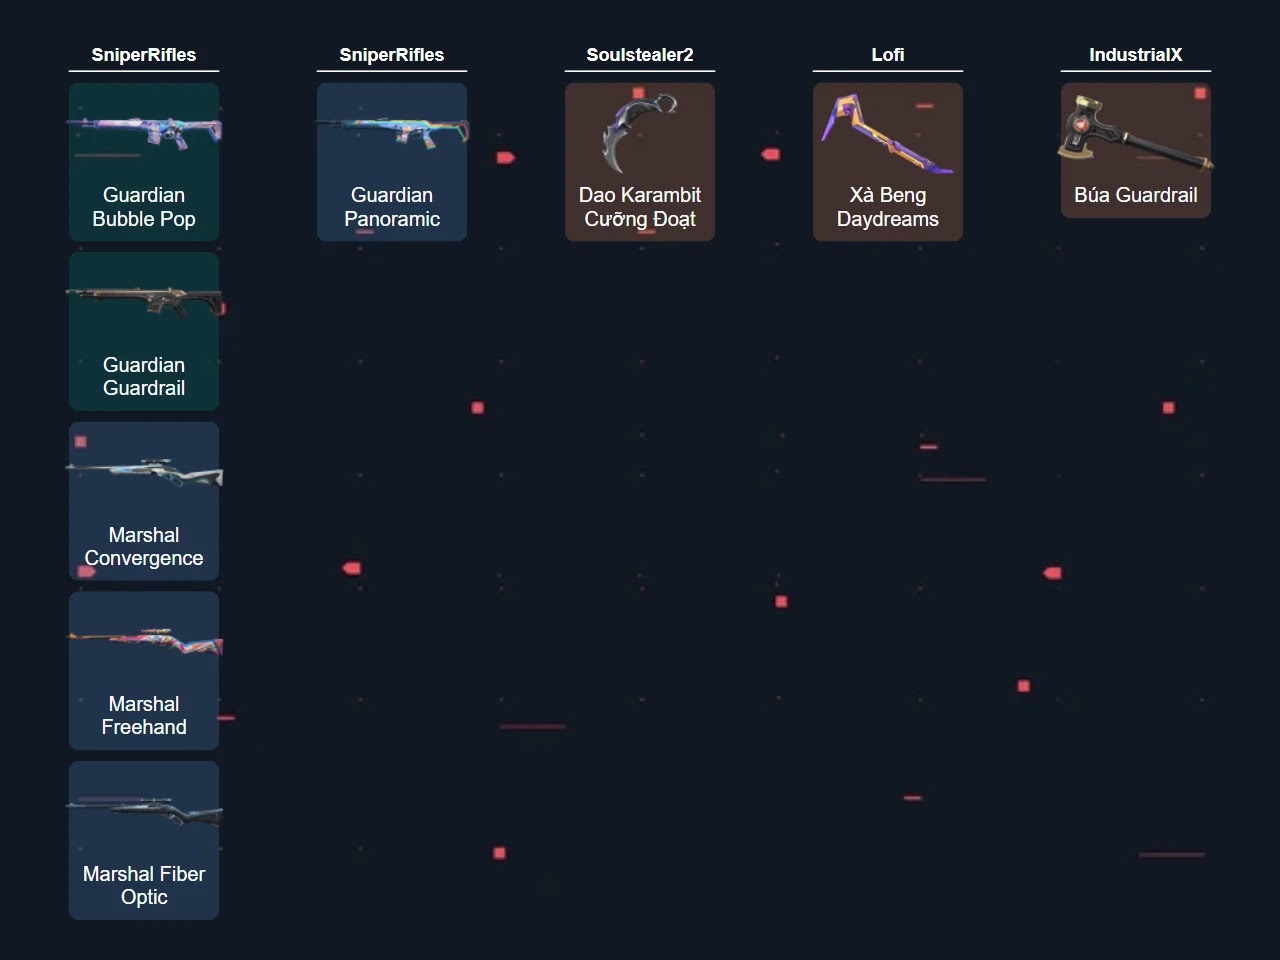Click SniperRifles header above Guardian Panoramic

[392, 55]
